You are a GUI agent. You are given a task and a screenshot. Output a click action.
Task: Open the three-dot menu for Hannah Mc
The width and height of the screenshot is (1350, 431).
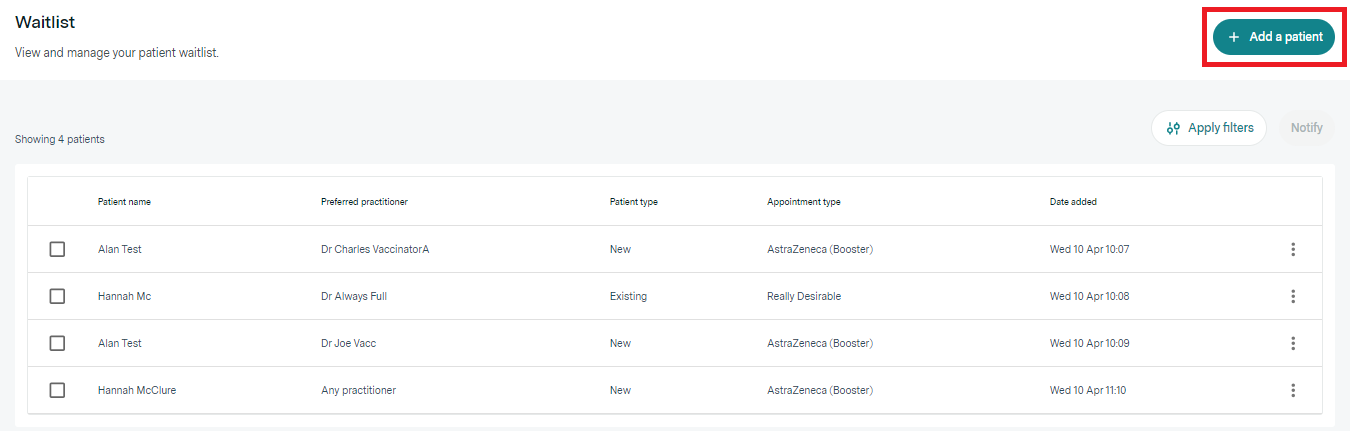[x=1293, y=296]
